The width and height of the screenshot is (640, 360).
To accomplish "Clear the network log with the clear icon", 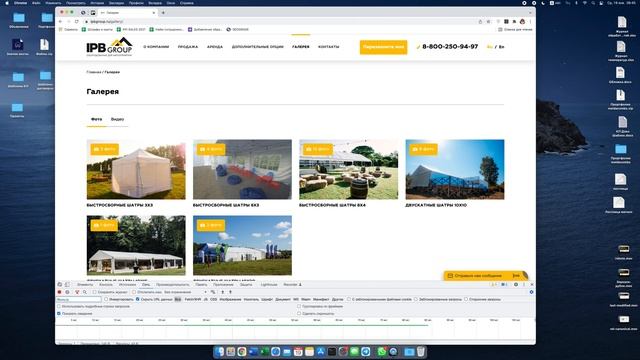I will [x=67, y=292].
